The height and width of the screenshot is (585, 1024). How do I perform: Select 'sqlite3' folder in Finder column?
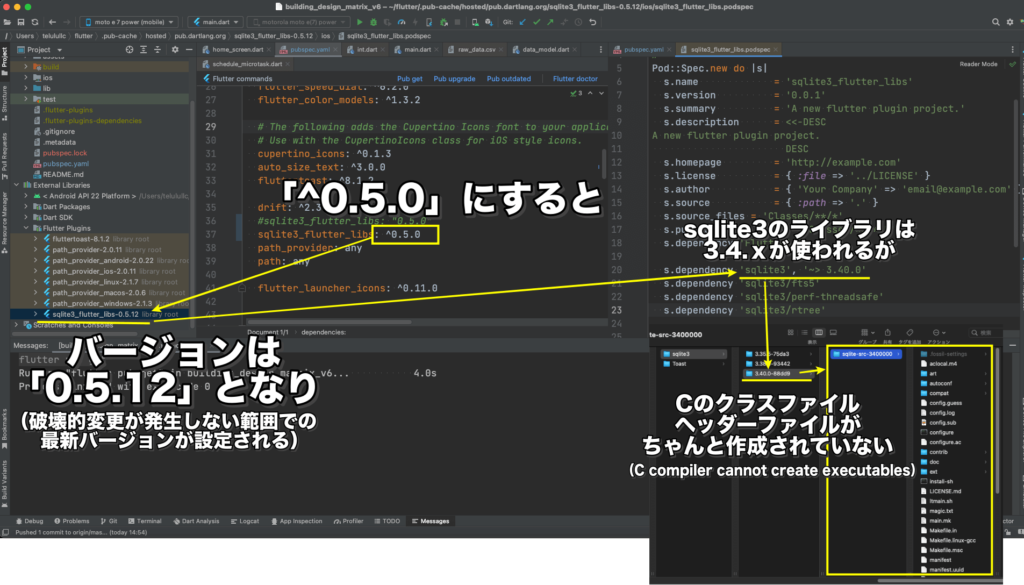[692, 354]
